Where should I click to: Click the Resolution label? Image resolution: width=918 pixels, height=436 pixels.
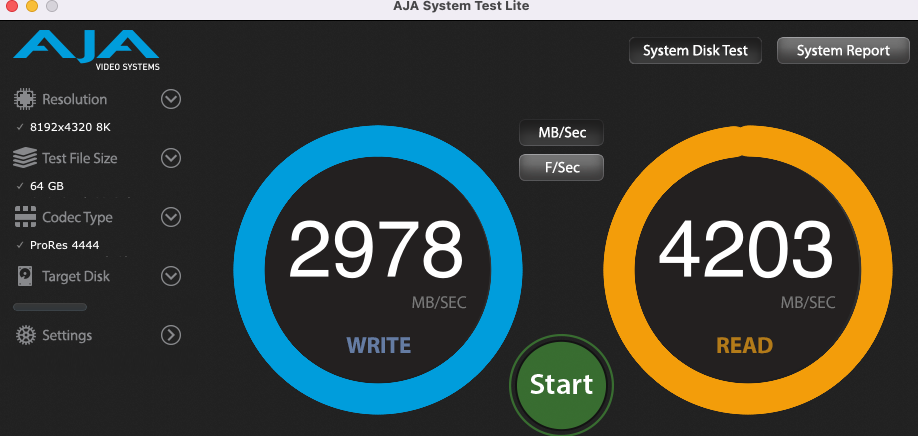click(x=74, y=99)
